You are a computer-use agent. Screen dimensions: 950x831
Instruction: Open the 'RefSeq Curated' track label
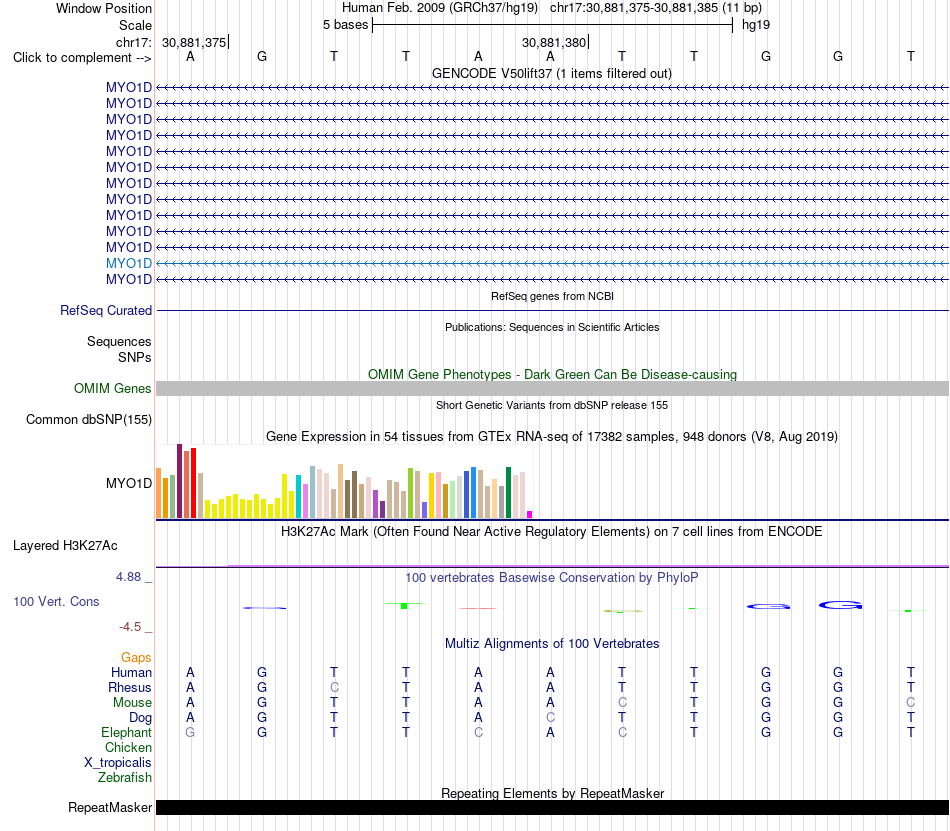[105, 310]
